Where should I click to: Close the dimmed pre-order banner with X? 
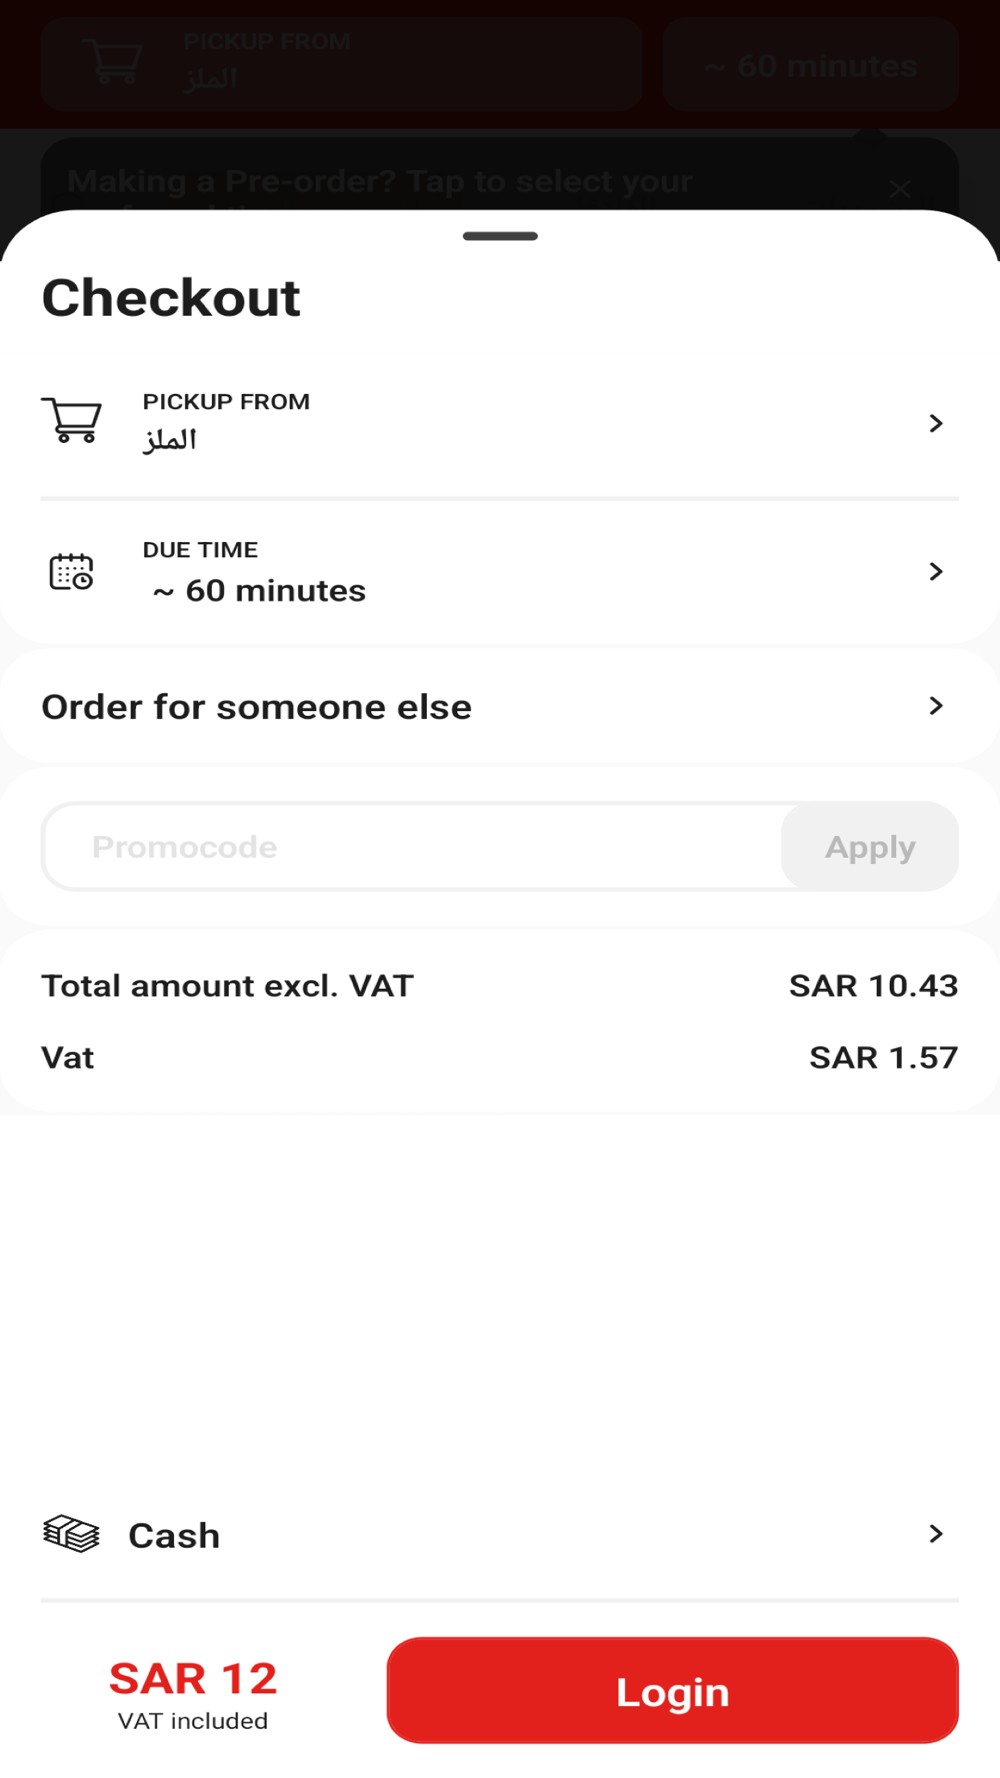pos(899,188)
